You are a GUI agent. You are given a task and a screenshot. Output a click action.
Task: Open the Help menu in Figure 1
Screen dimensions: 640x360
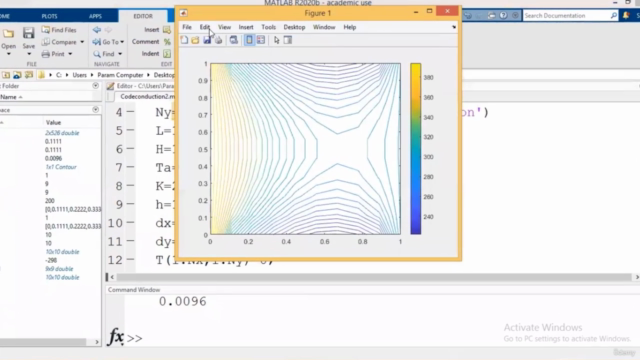coord(350,27)
